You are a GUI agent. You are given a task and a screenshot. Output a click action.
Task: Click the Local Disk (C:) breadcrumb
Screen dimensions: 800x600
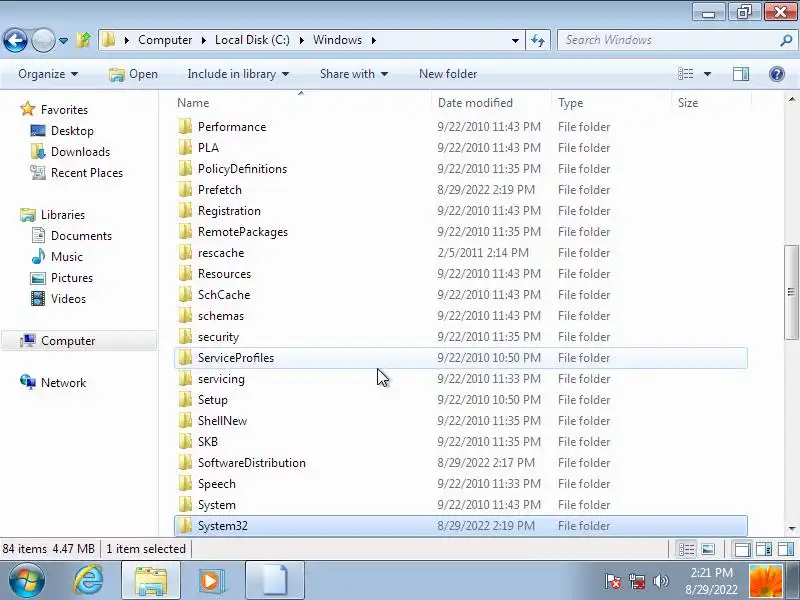pyautogui.click(x=252, y=40)
